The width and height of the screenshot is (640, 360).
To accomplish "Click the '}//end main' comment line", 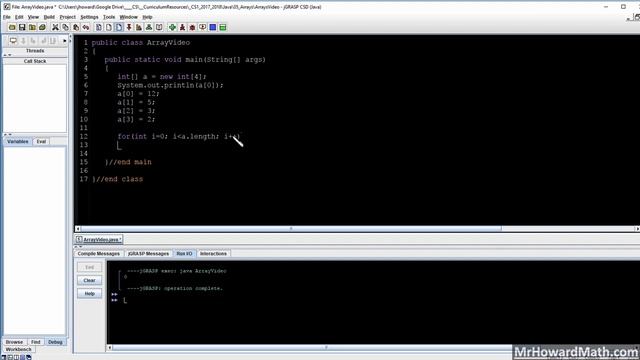I will 128,162.
